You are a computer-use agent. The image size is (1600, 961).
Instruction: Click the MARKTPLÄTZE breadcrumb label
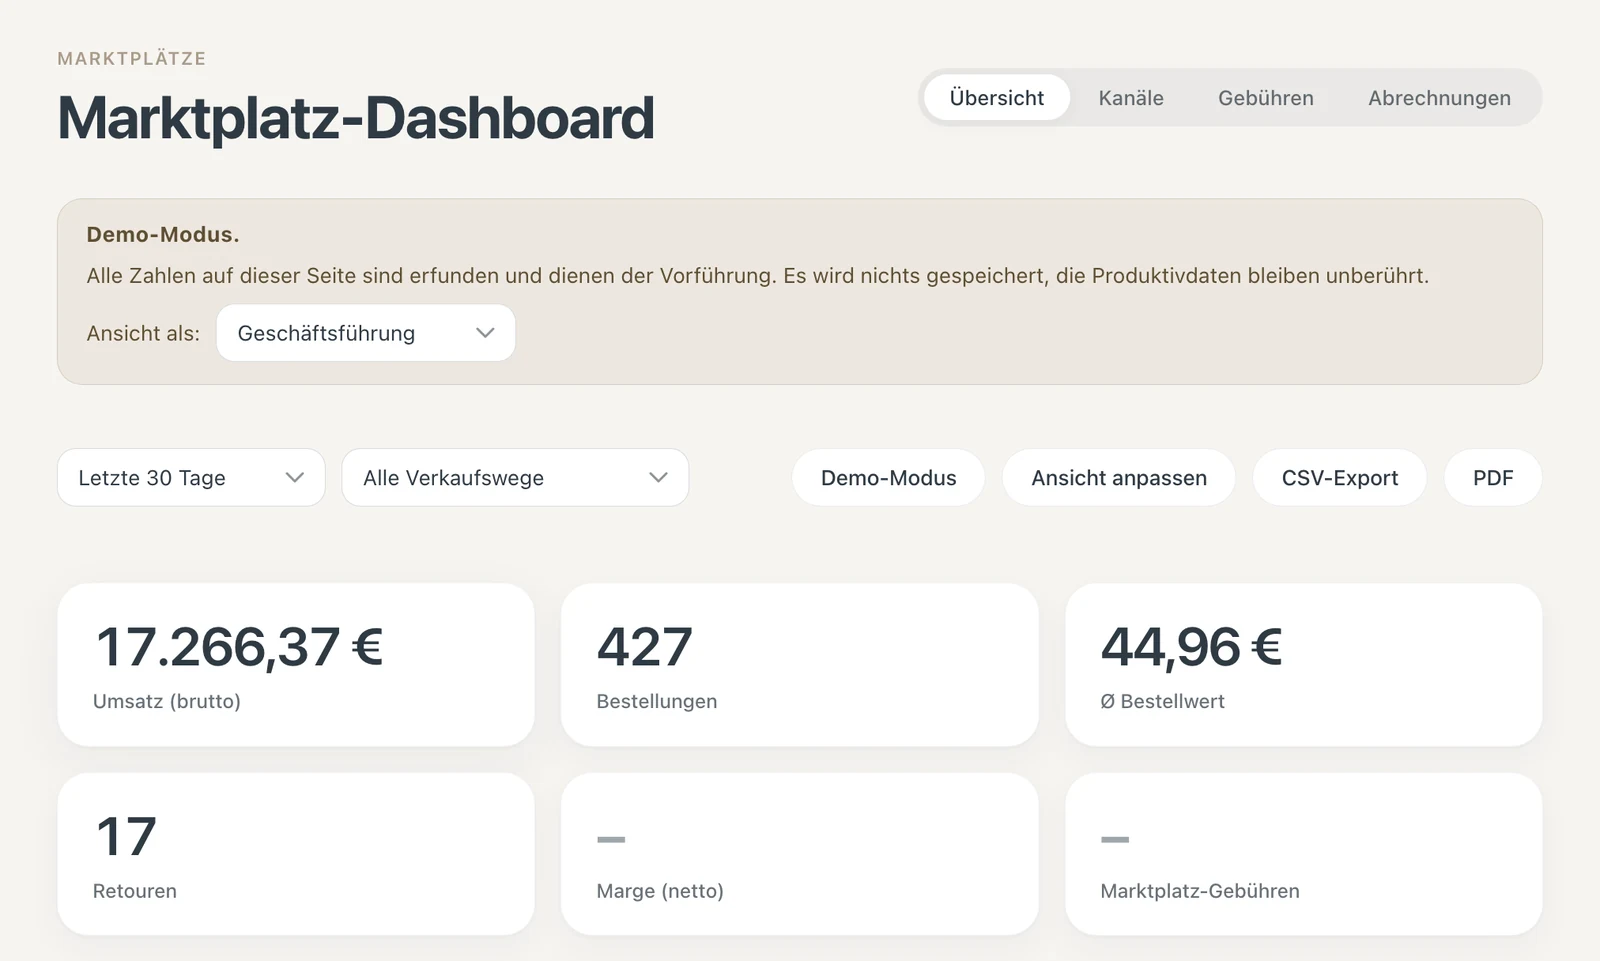132,59
